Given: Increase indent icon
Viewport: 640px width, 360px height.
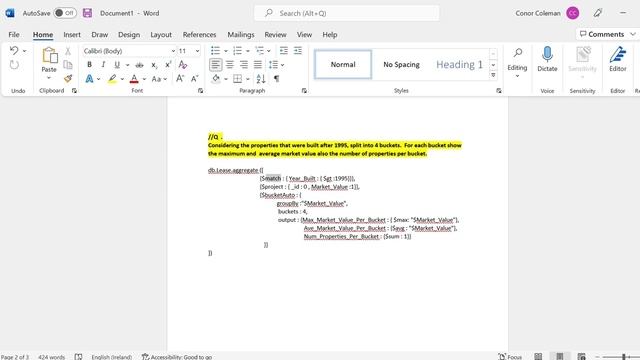Looking at the screenshot, I should [x=298, y=51].
